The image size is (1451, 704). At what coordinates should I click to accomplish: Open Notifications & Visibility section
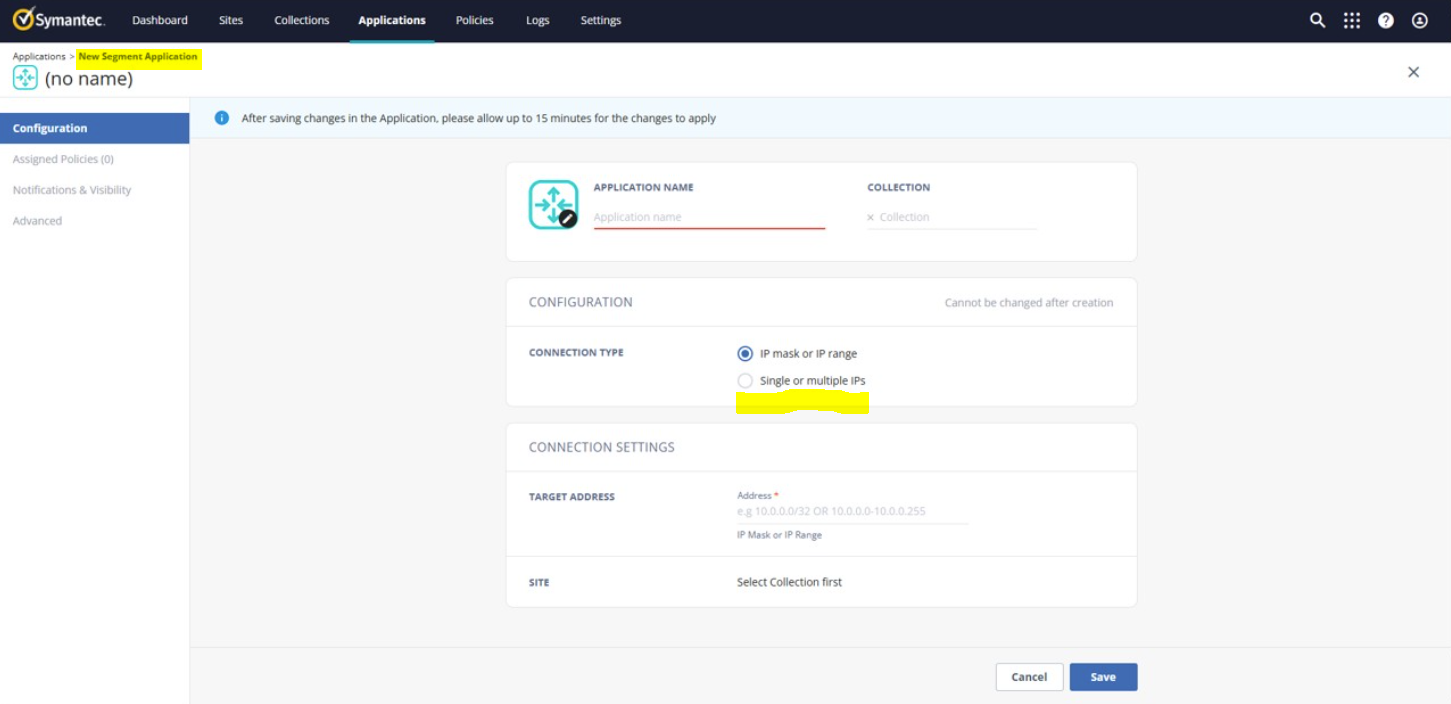[72, 190]
